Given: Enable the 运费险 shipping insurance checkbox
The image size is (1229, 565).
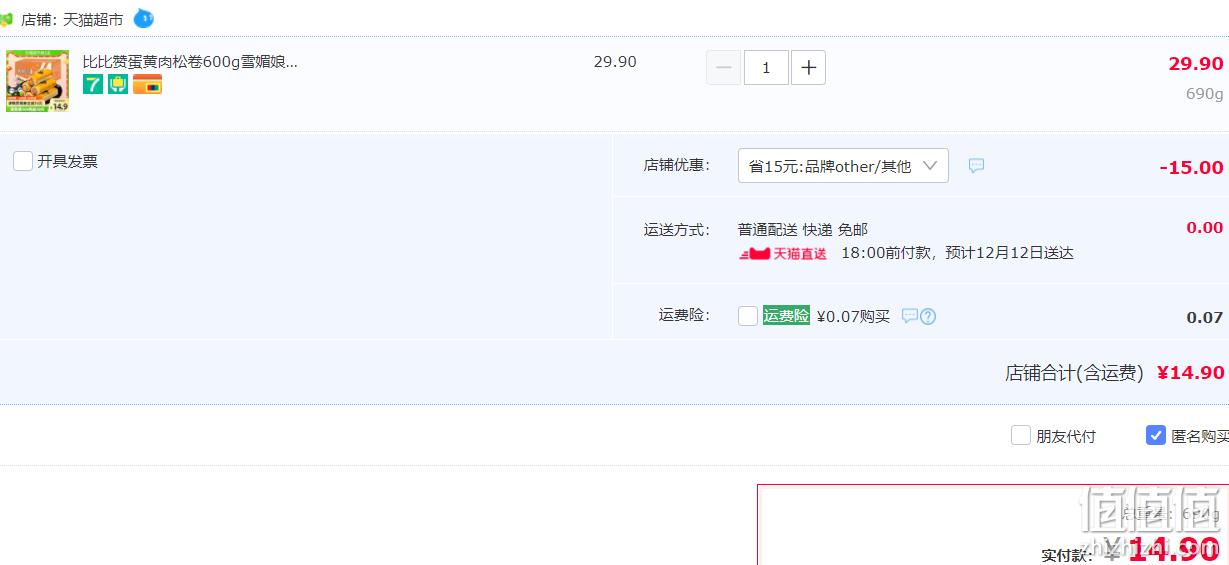Looking at the screenshot, I should [x=748, y=316].
